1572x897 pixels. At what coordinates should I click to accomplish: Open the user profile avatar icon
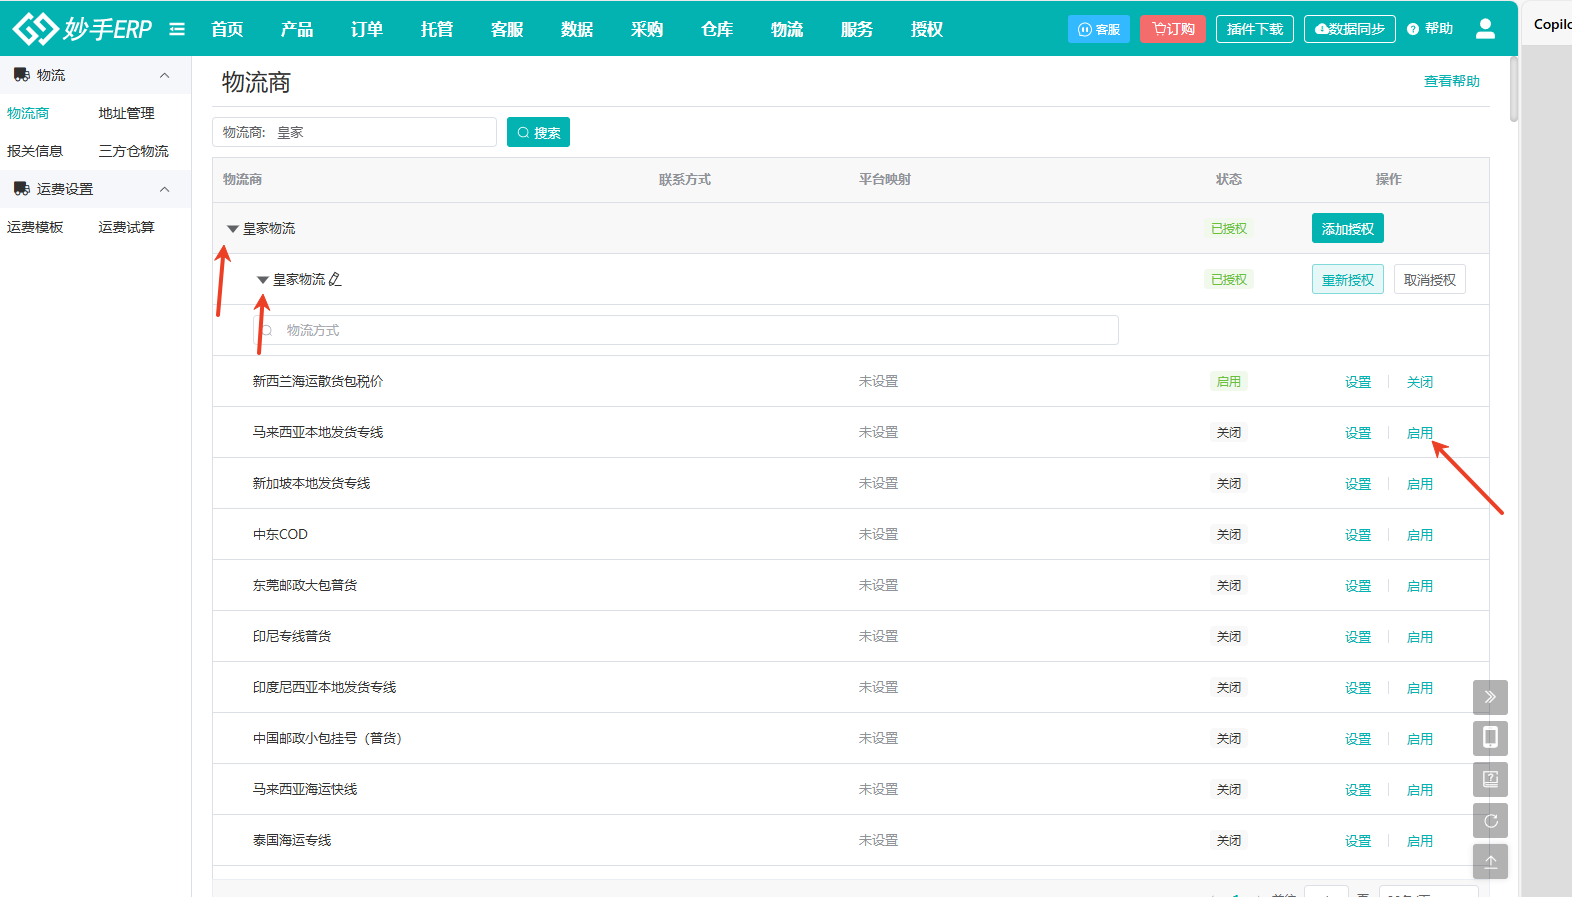(1485, 29)
